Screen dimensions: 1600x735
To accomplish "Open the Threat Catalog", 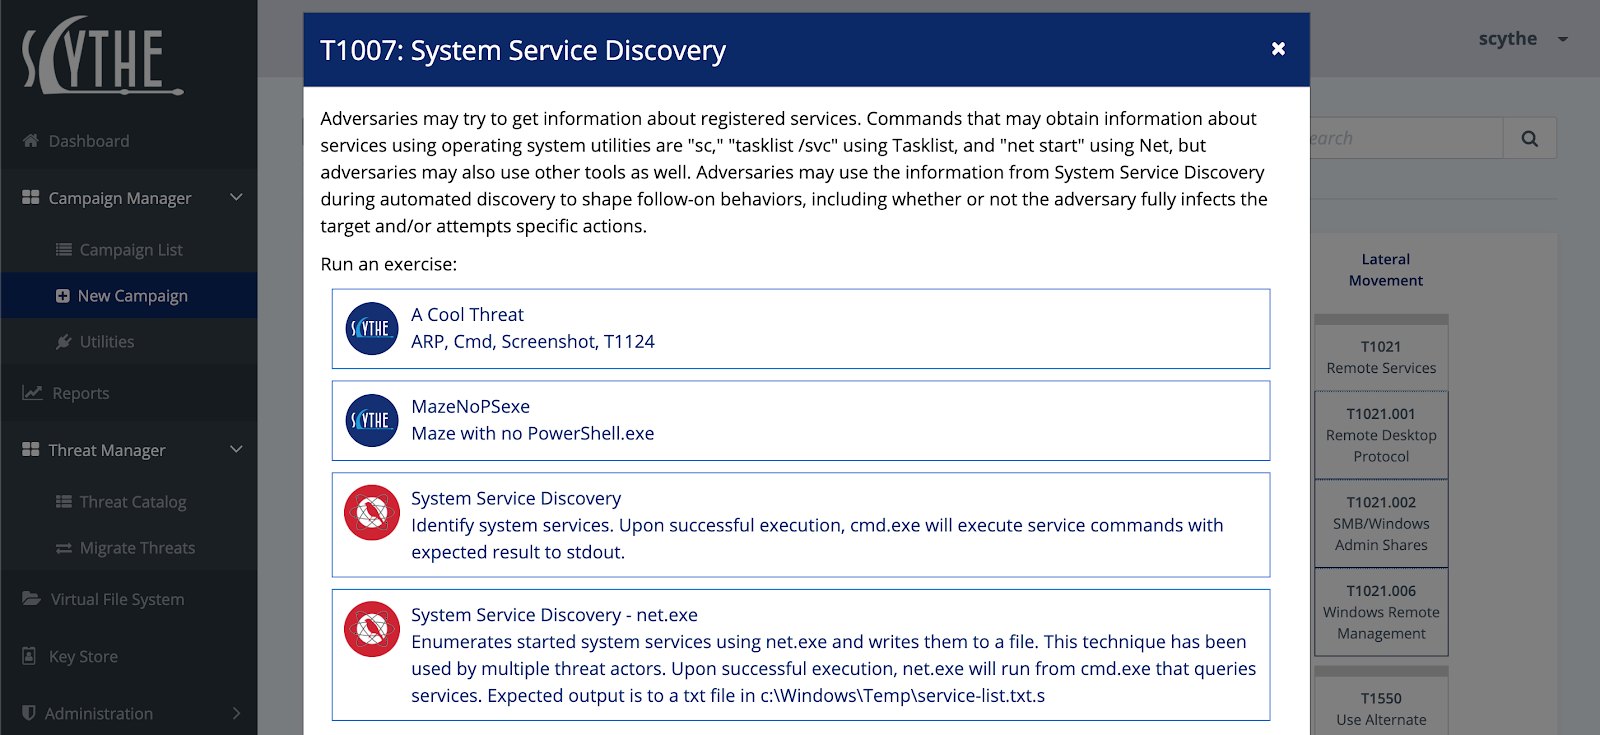I will (x=133, y=502).
